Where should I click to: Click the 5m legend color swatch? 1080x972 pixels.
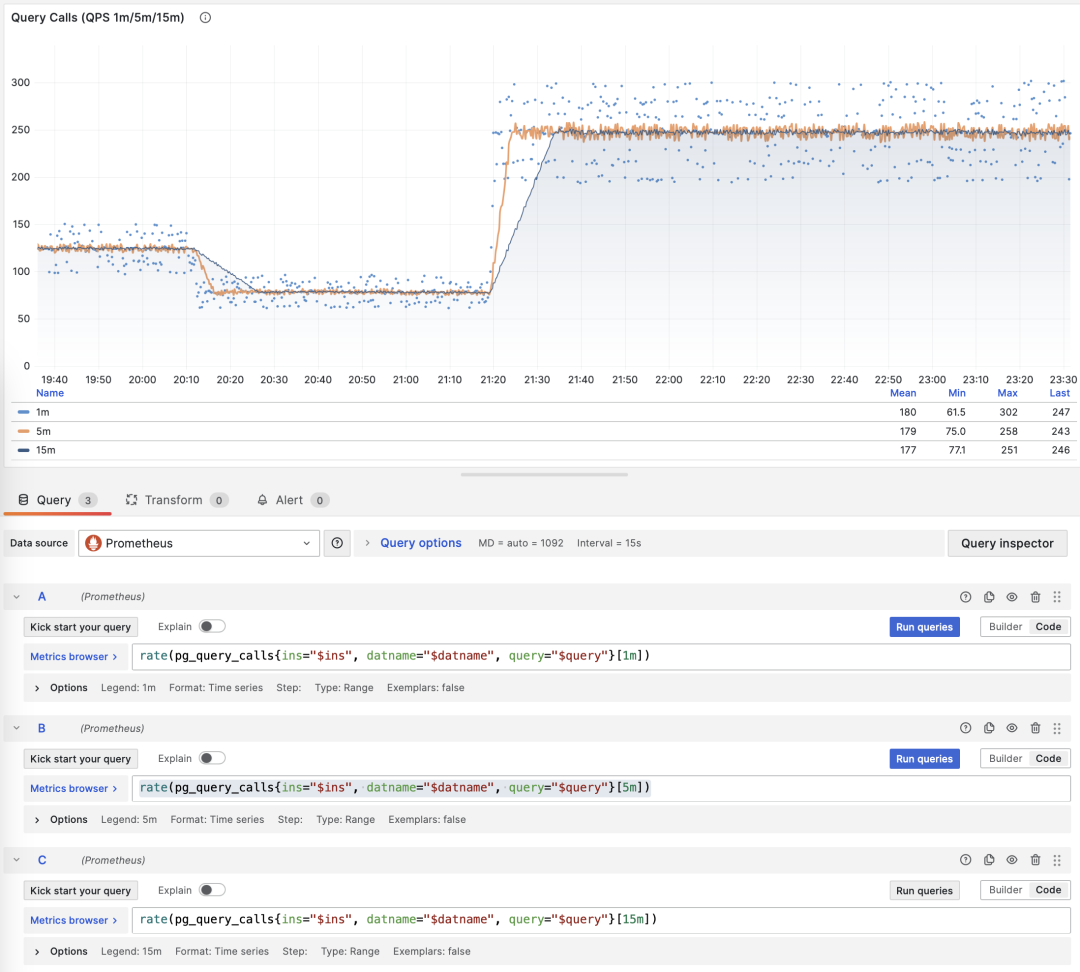pyautogui.click(x=23, y=431)
